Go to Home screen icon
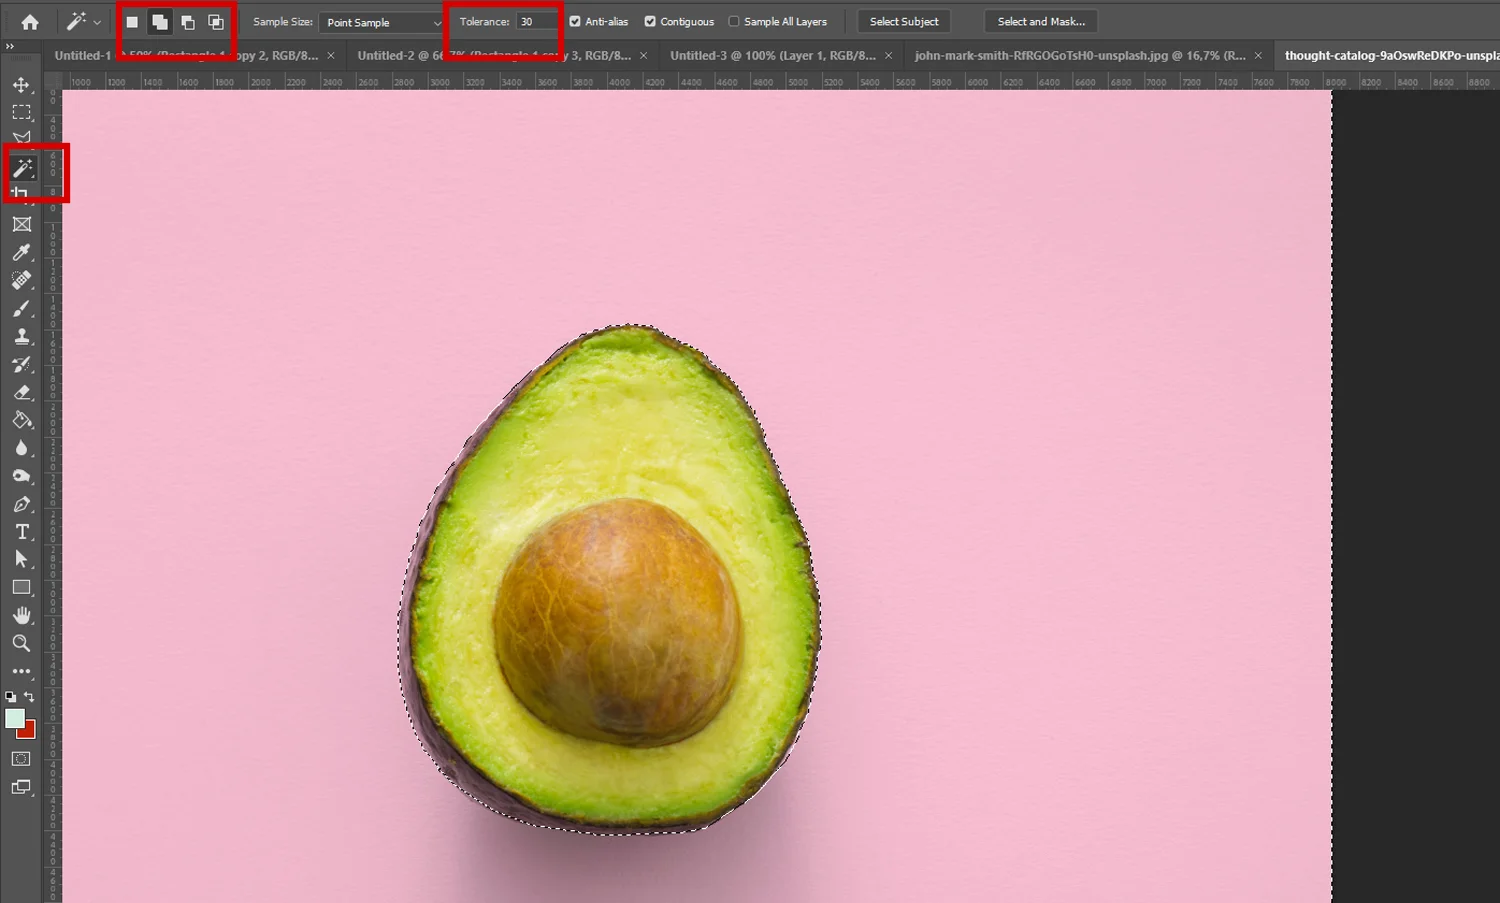This screenshot has width=1500, height=903. point(30,22)
